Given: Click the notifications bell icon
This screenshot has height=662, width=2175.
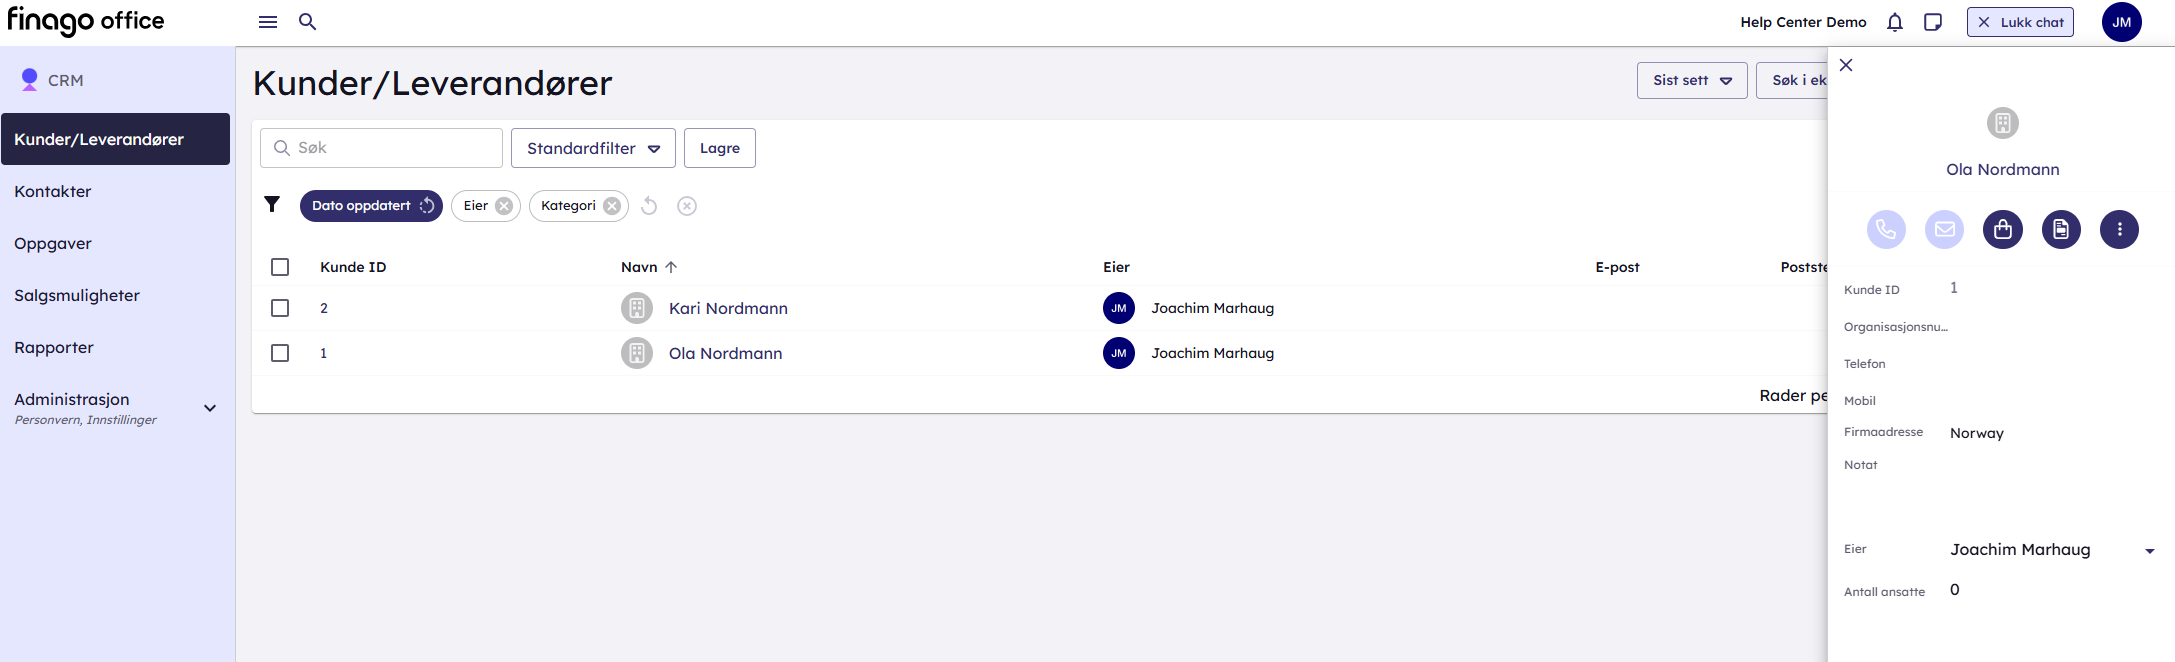Looking at the screenshot, I should [1894, 22].
